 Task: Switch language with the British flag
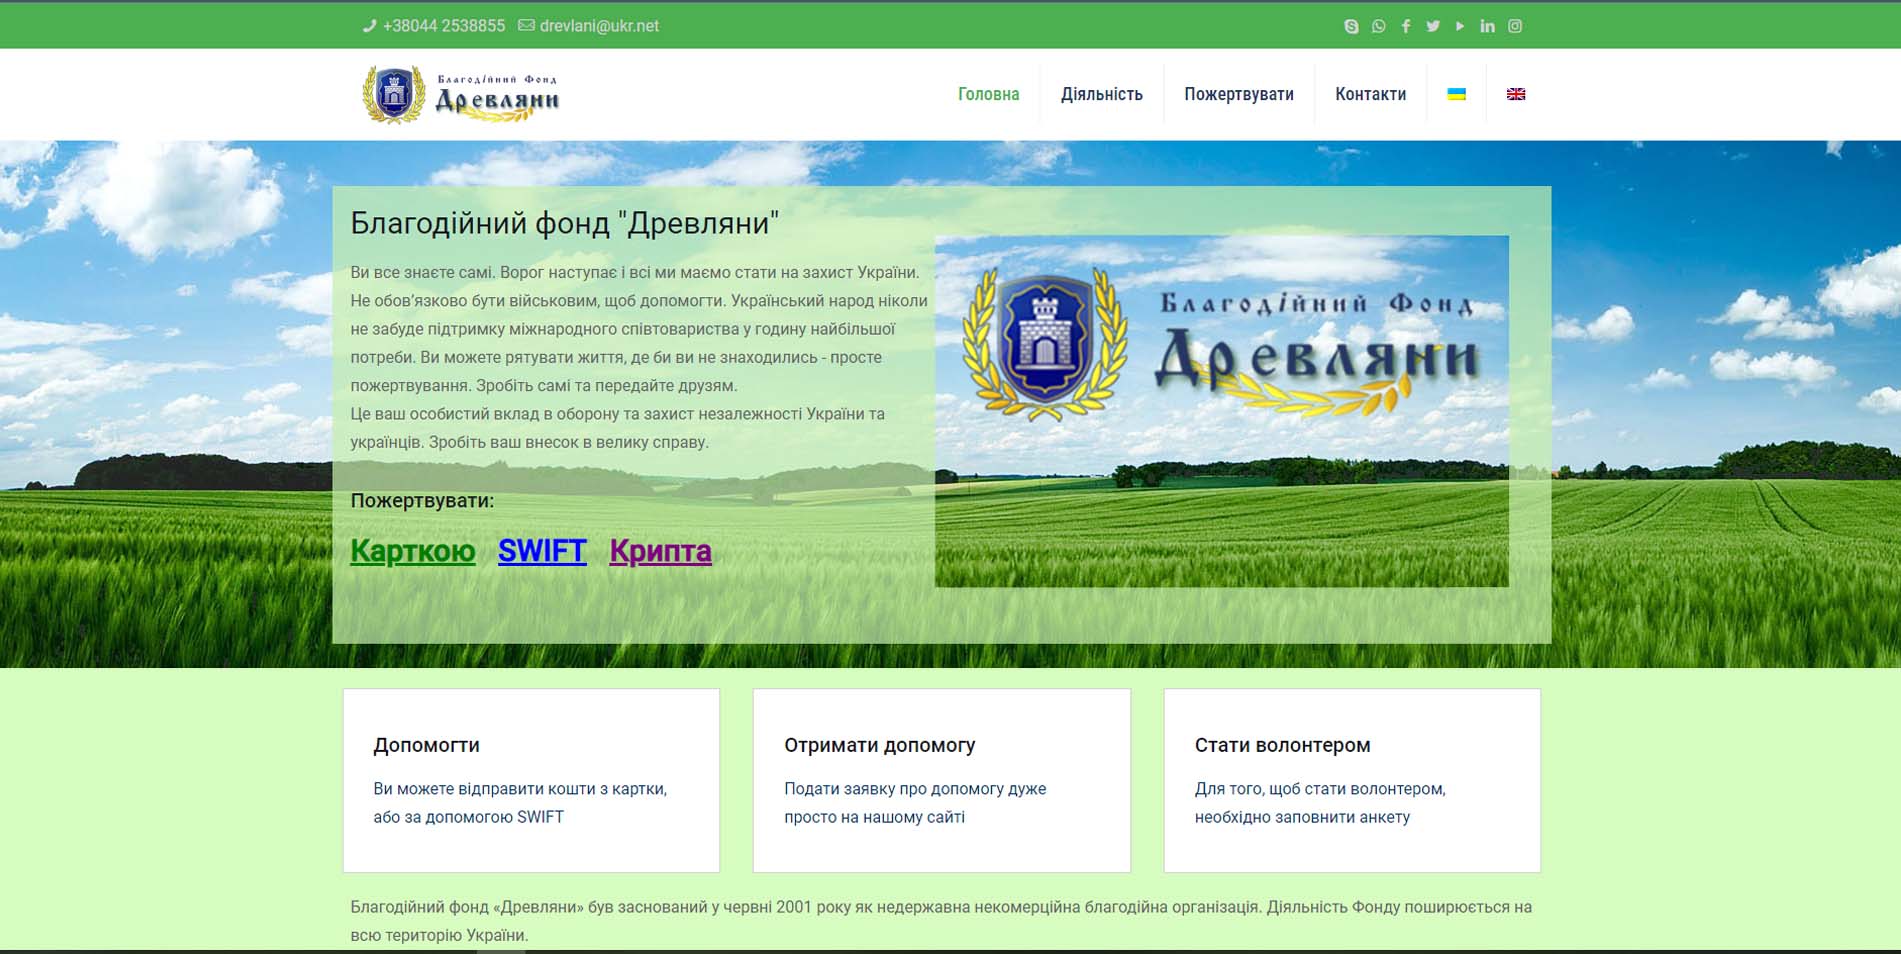[x=1516, y=94]
